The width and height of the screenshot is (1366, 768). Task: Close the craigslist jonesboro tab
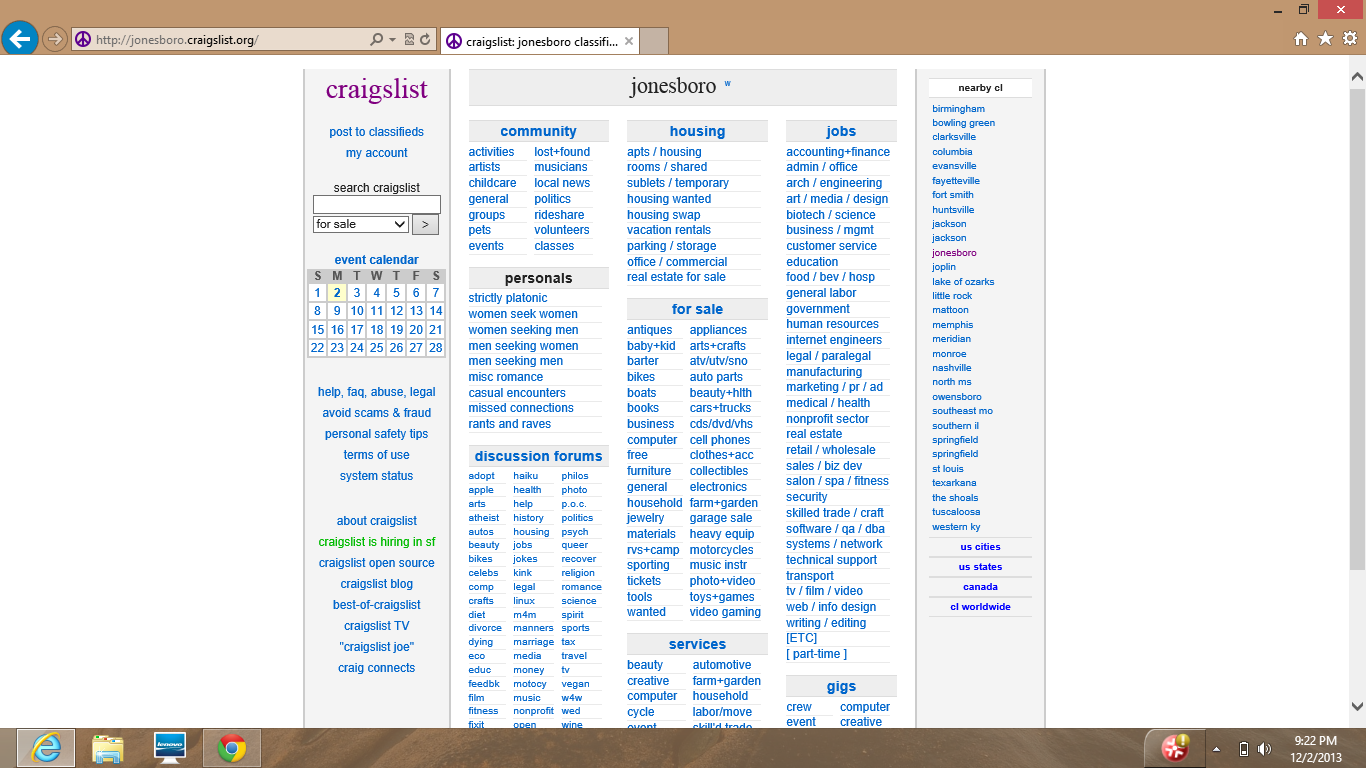[629, 41]
